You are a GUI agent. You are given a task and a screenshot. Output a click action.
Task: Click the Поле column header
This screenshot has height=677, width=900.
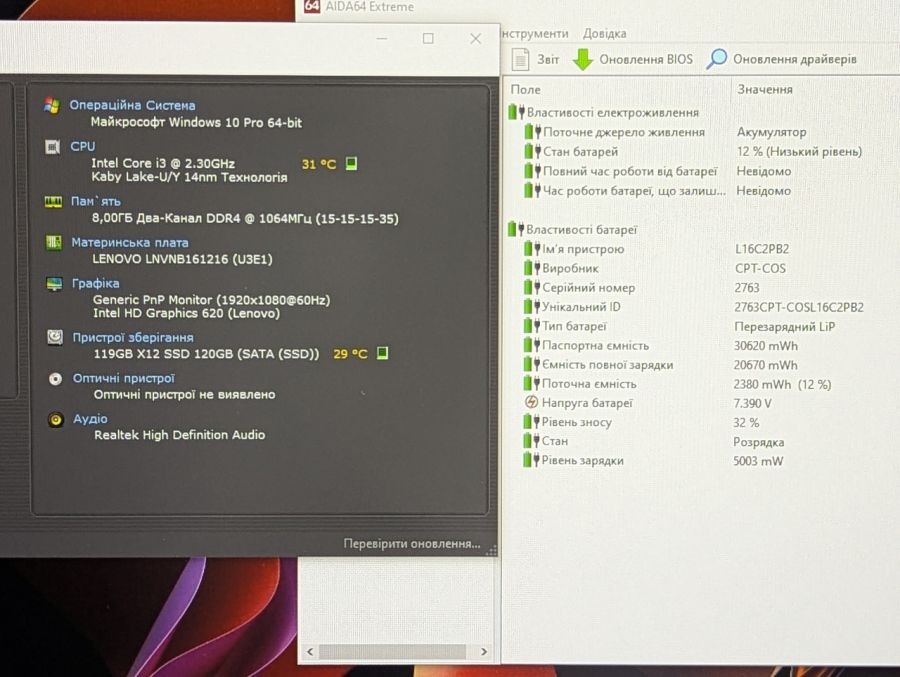pos(525,90)
